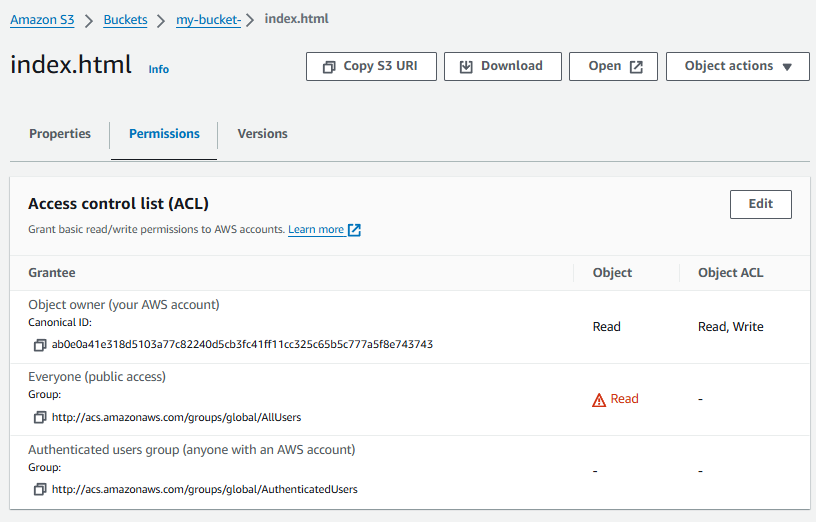Select the Permissions tab
Screen dimensions: 816x522
point(164,134)
